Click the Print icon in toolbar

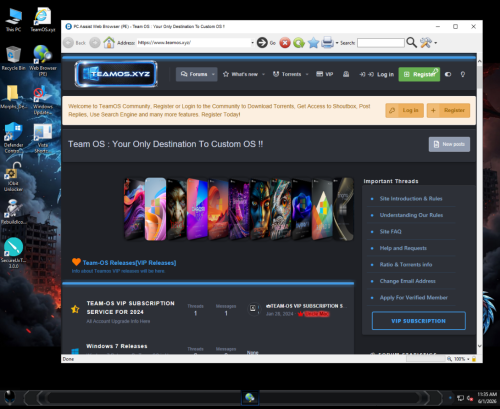coord(327,43)
